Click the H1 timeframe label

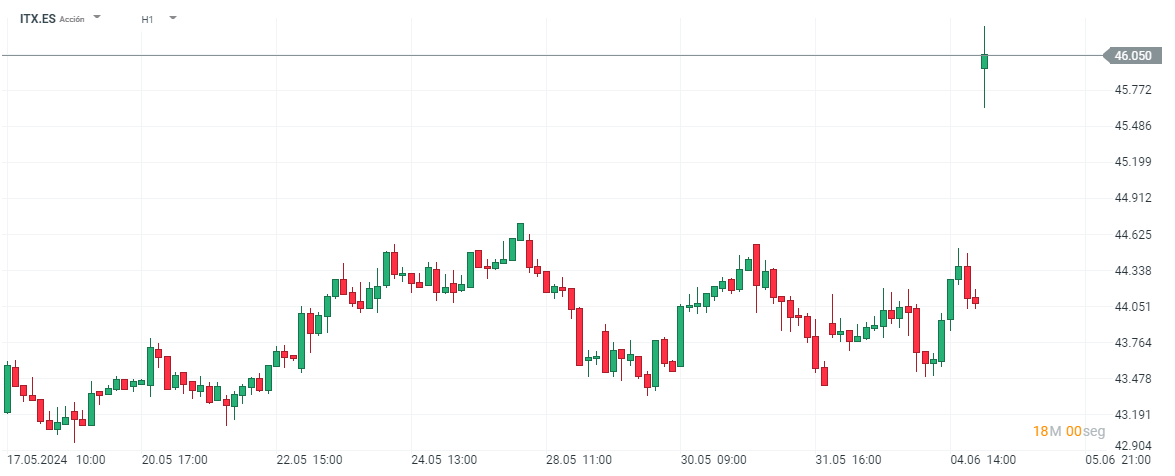[x=147, y=19]
